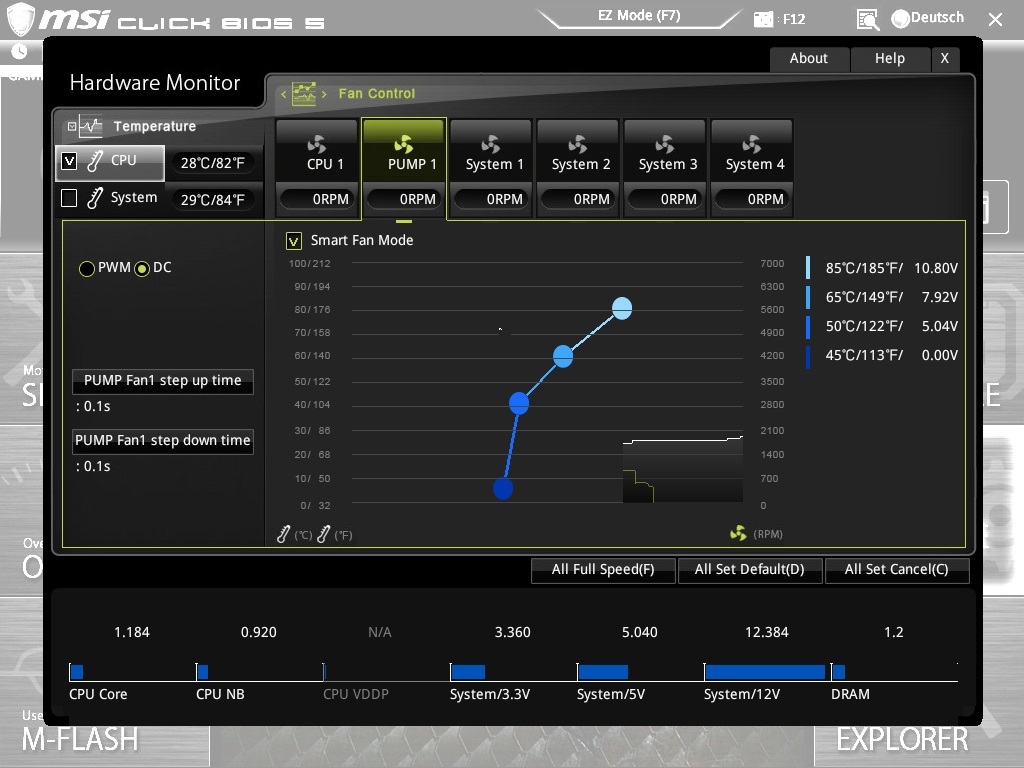Click the 85°C top fan curve point

[622, 309]
